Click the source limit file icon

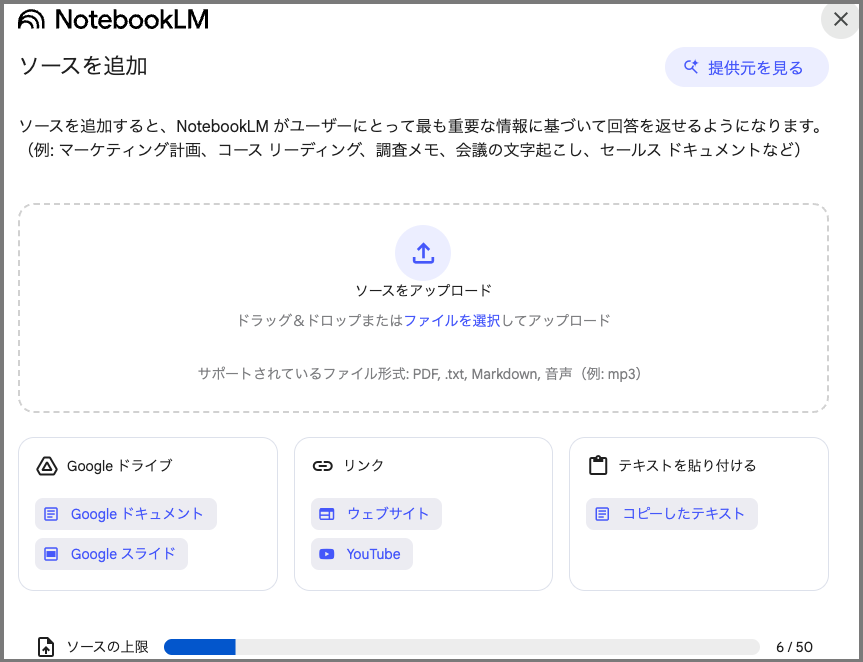click(46, 647)
